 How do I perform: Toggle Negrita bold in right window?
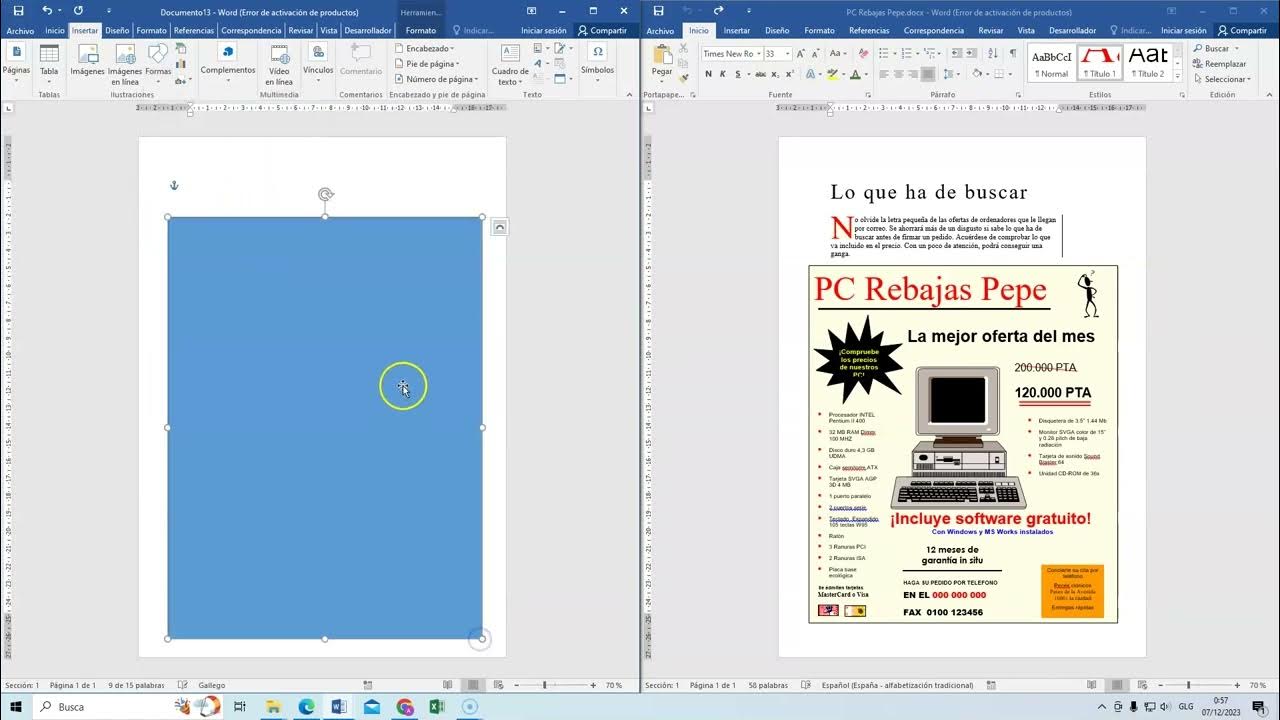click(x=708, y=74)
